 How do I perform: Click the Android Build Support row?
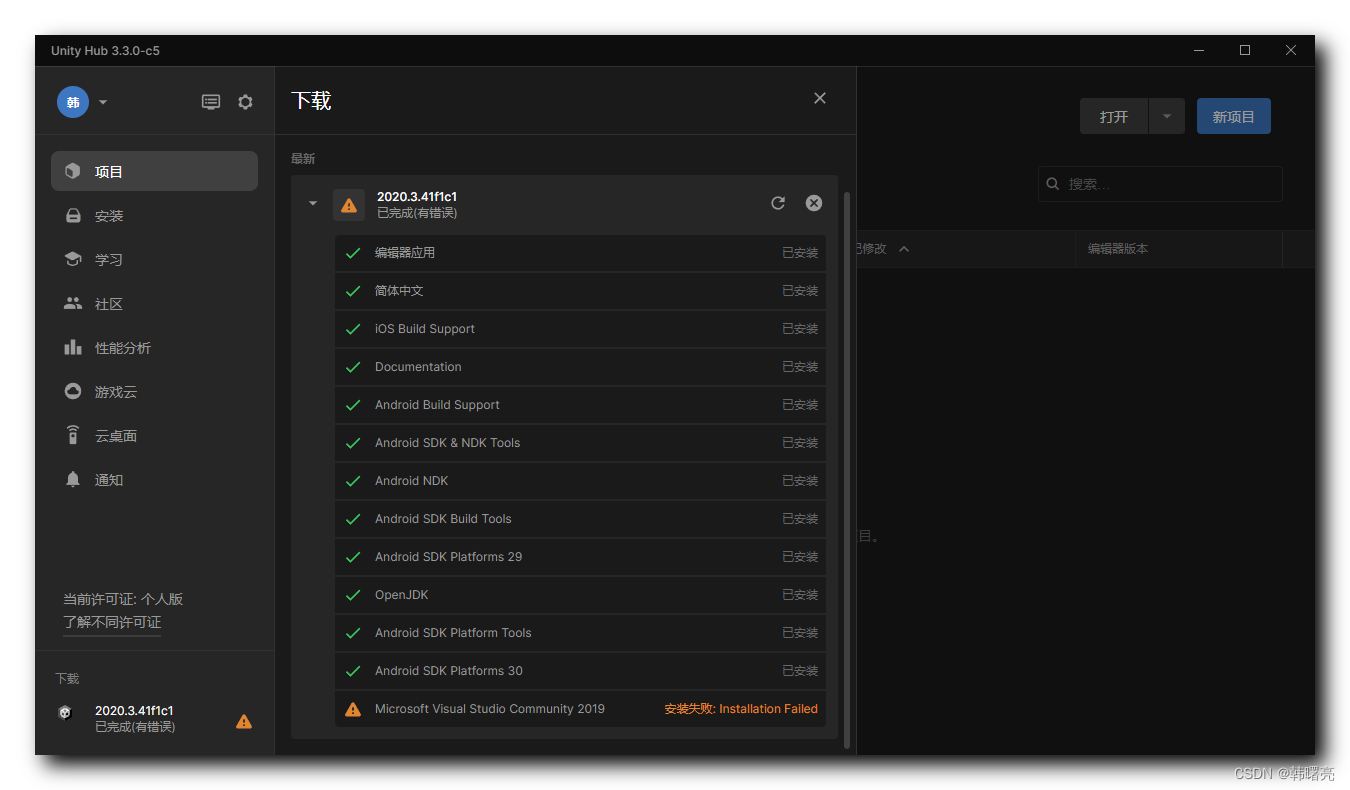[580, 405]
